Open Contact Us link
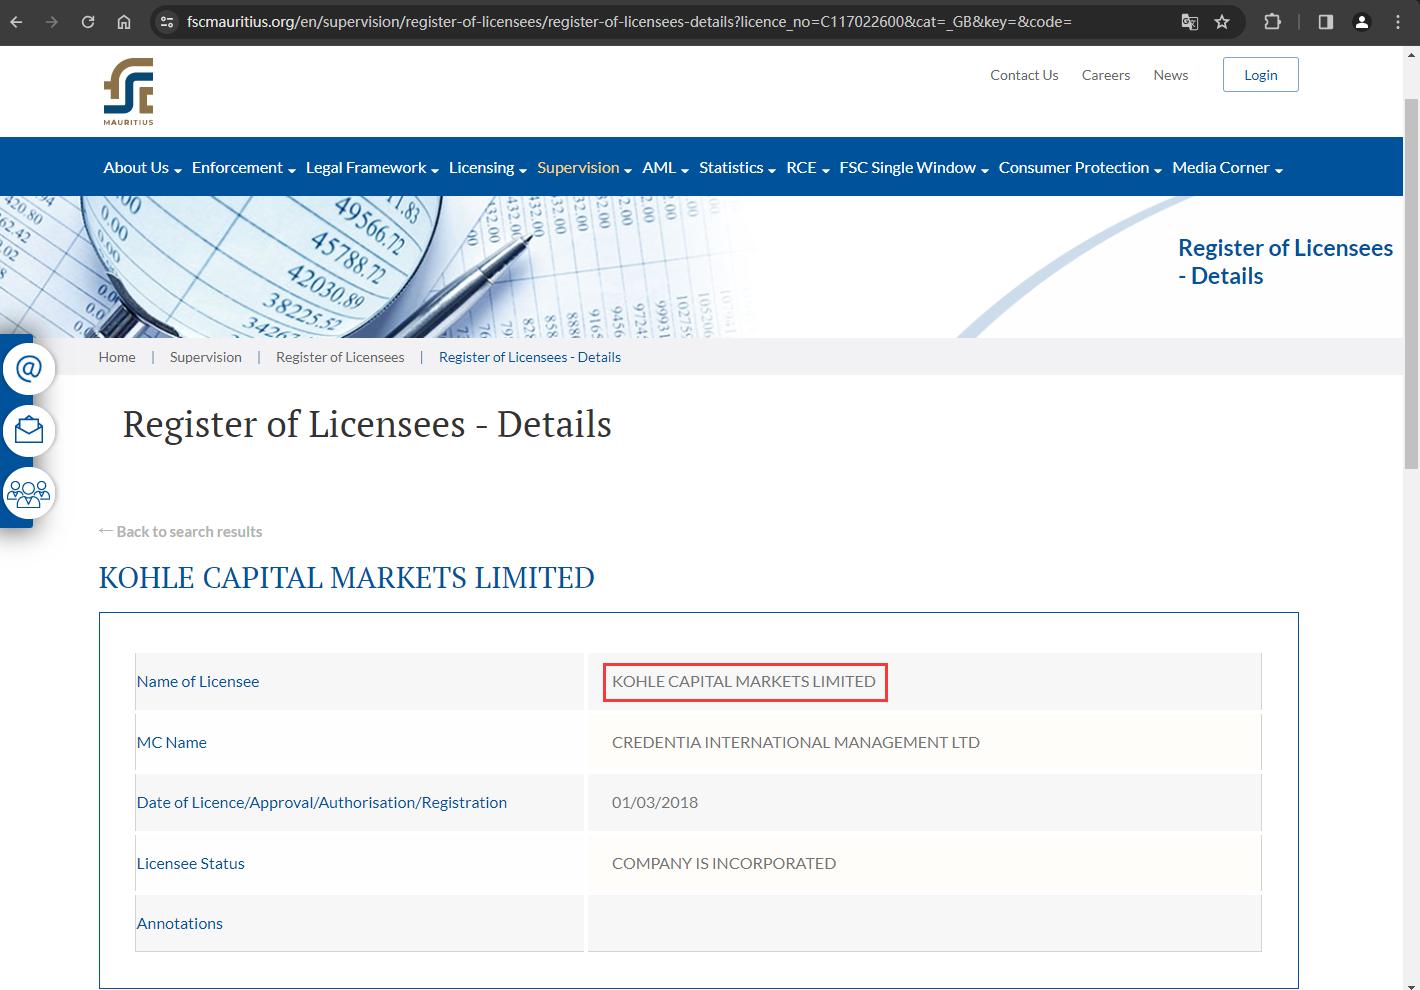This screenshot has width=1420, height=990. point(1024,75)
